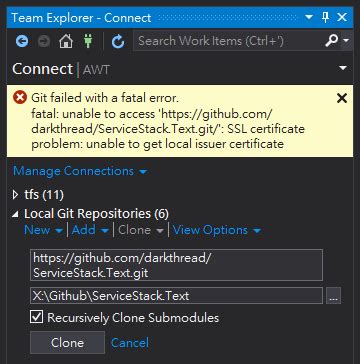Go to Team Explorer Home icon
This screenshot has height=364, width=360.
click(x=66, y=42)
